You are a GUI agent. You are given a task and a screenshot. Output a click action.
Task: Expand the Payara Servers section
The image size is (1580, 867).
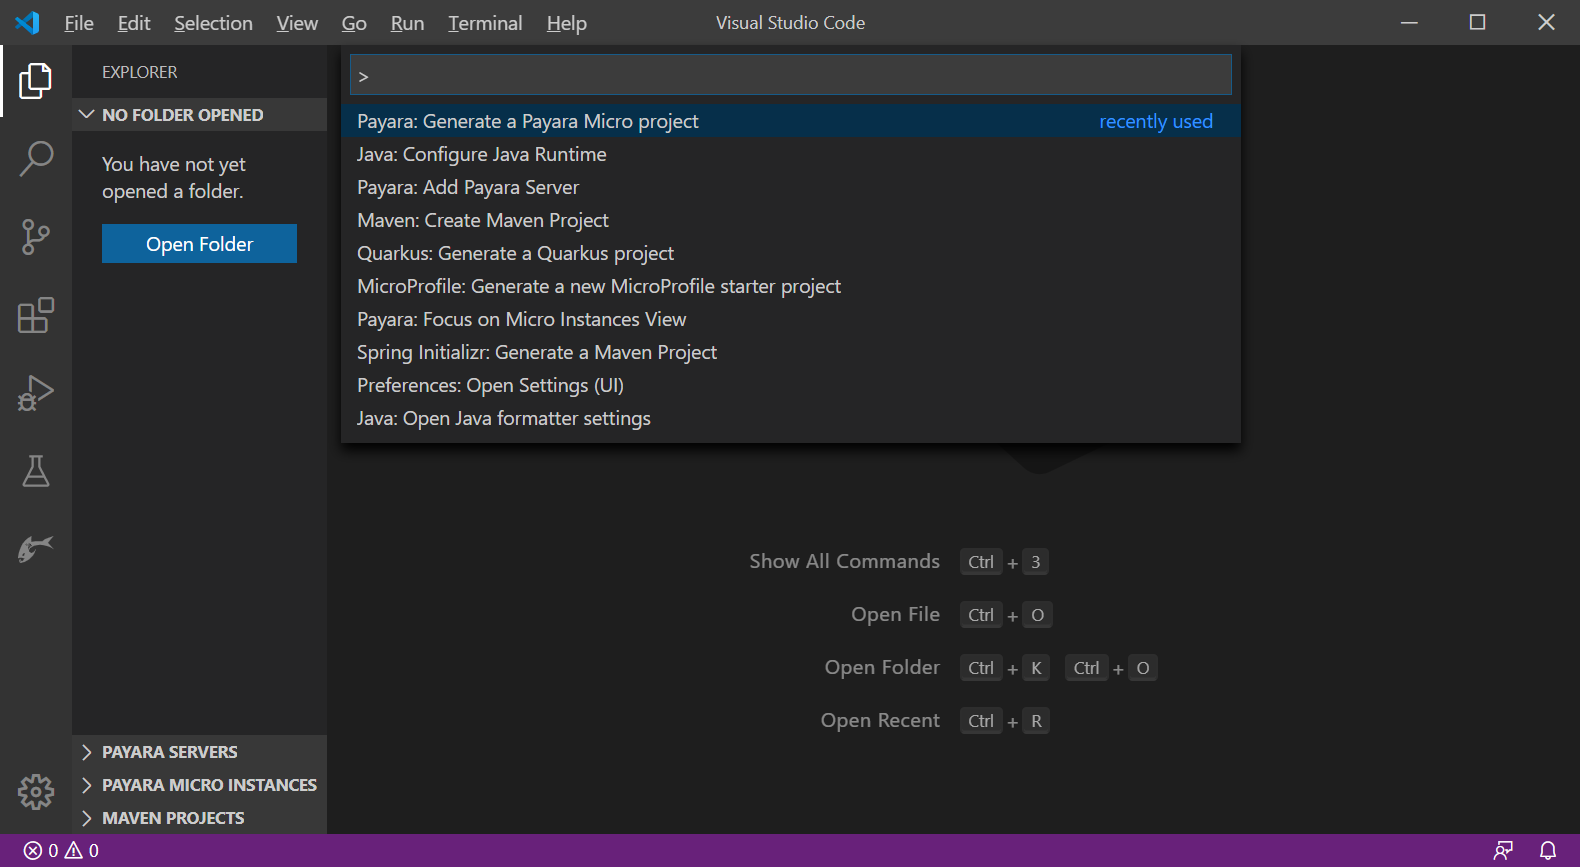tap(170, 752)
